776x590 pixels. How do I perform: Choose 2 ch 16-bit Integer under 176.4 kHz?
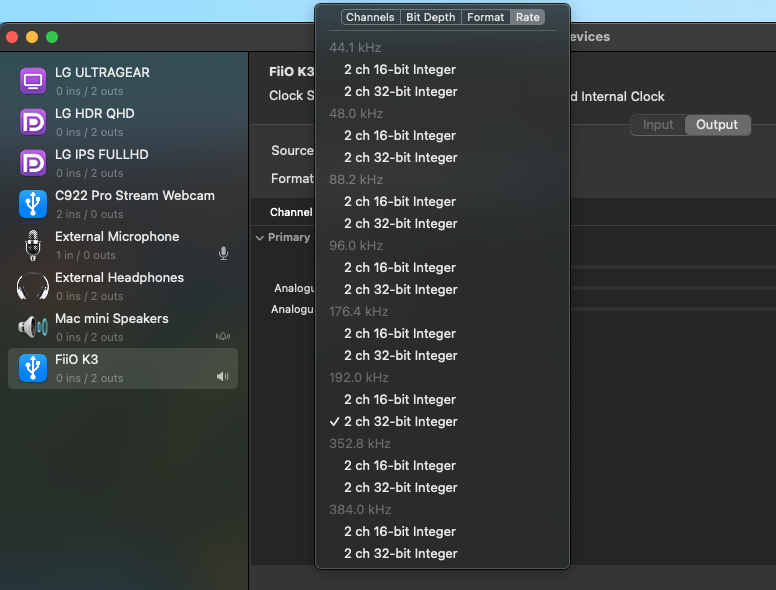[x=442, y=334]
